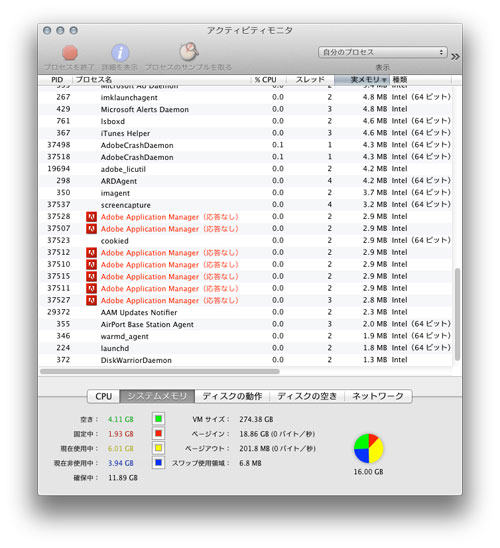Select the imagent process row
This screenshot has height=548, width=500.
245,193
